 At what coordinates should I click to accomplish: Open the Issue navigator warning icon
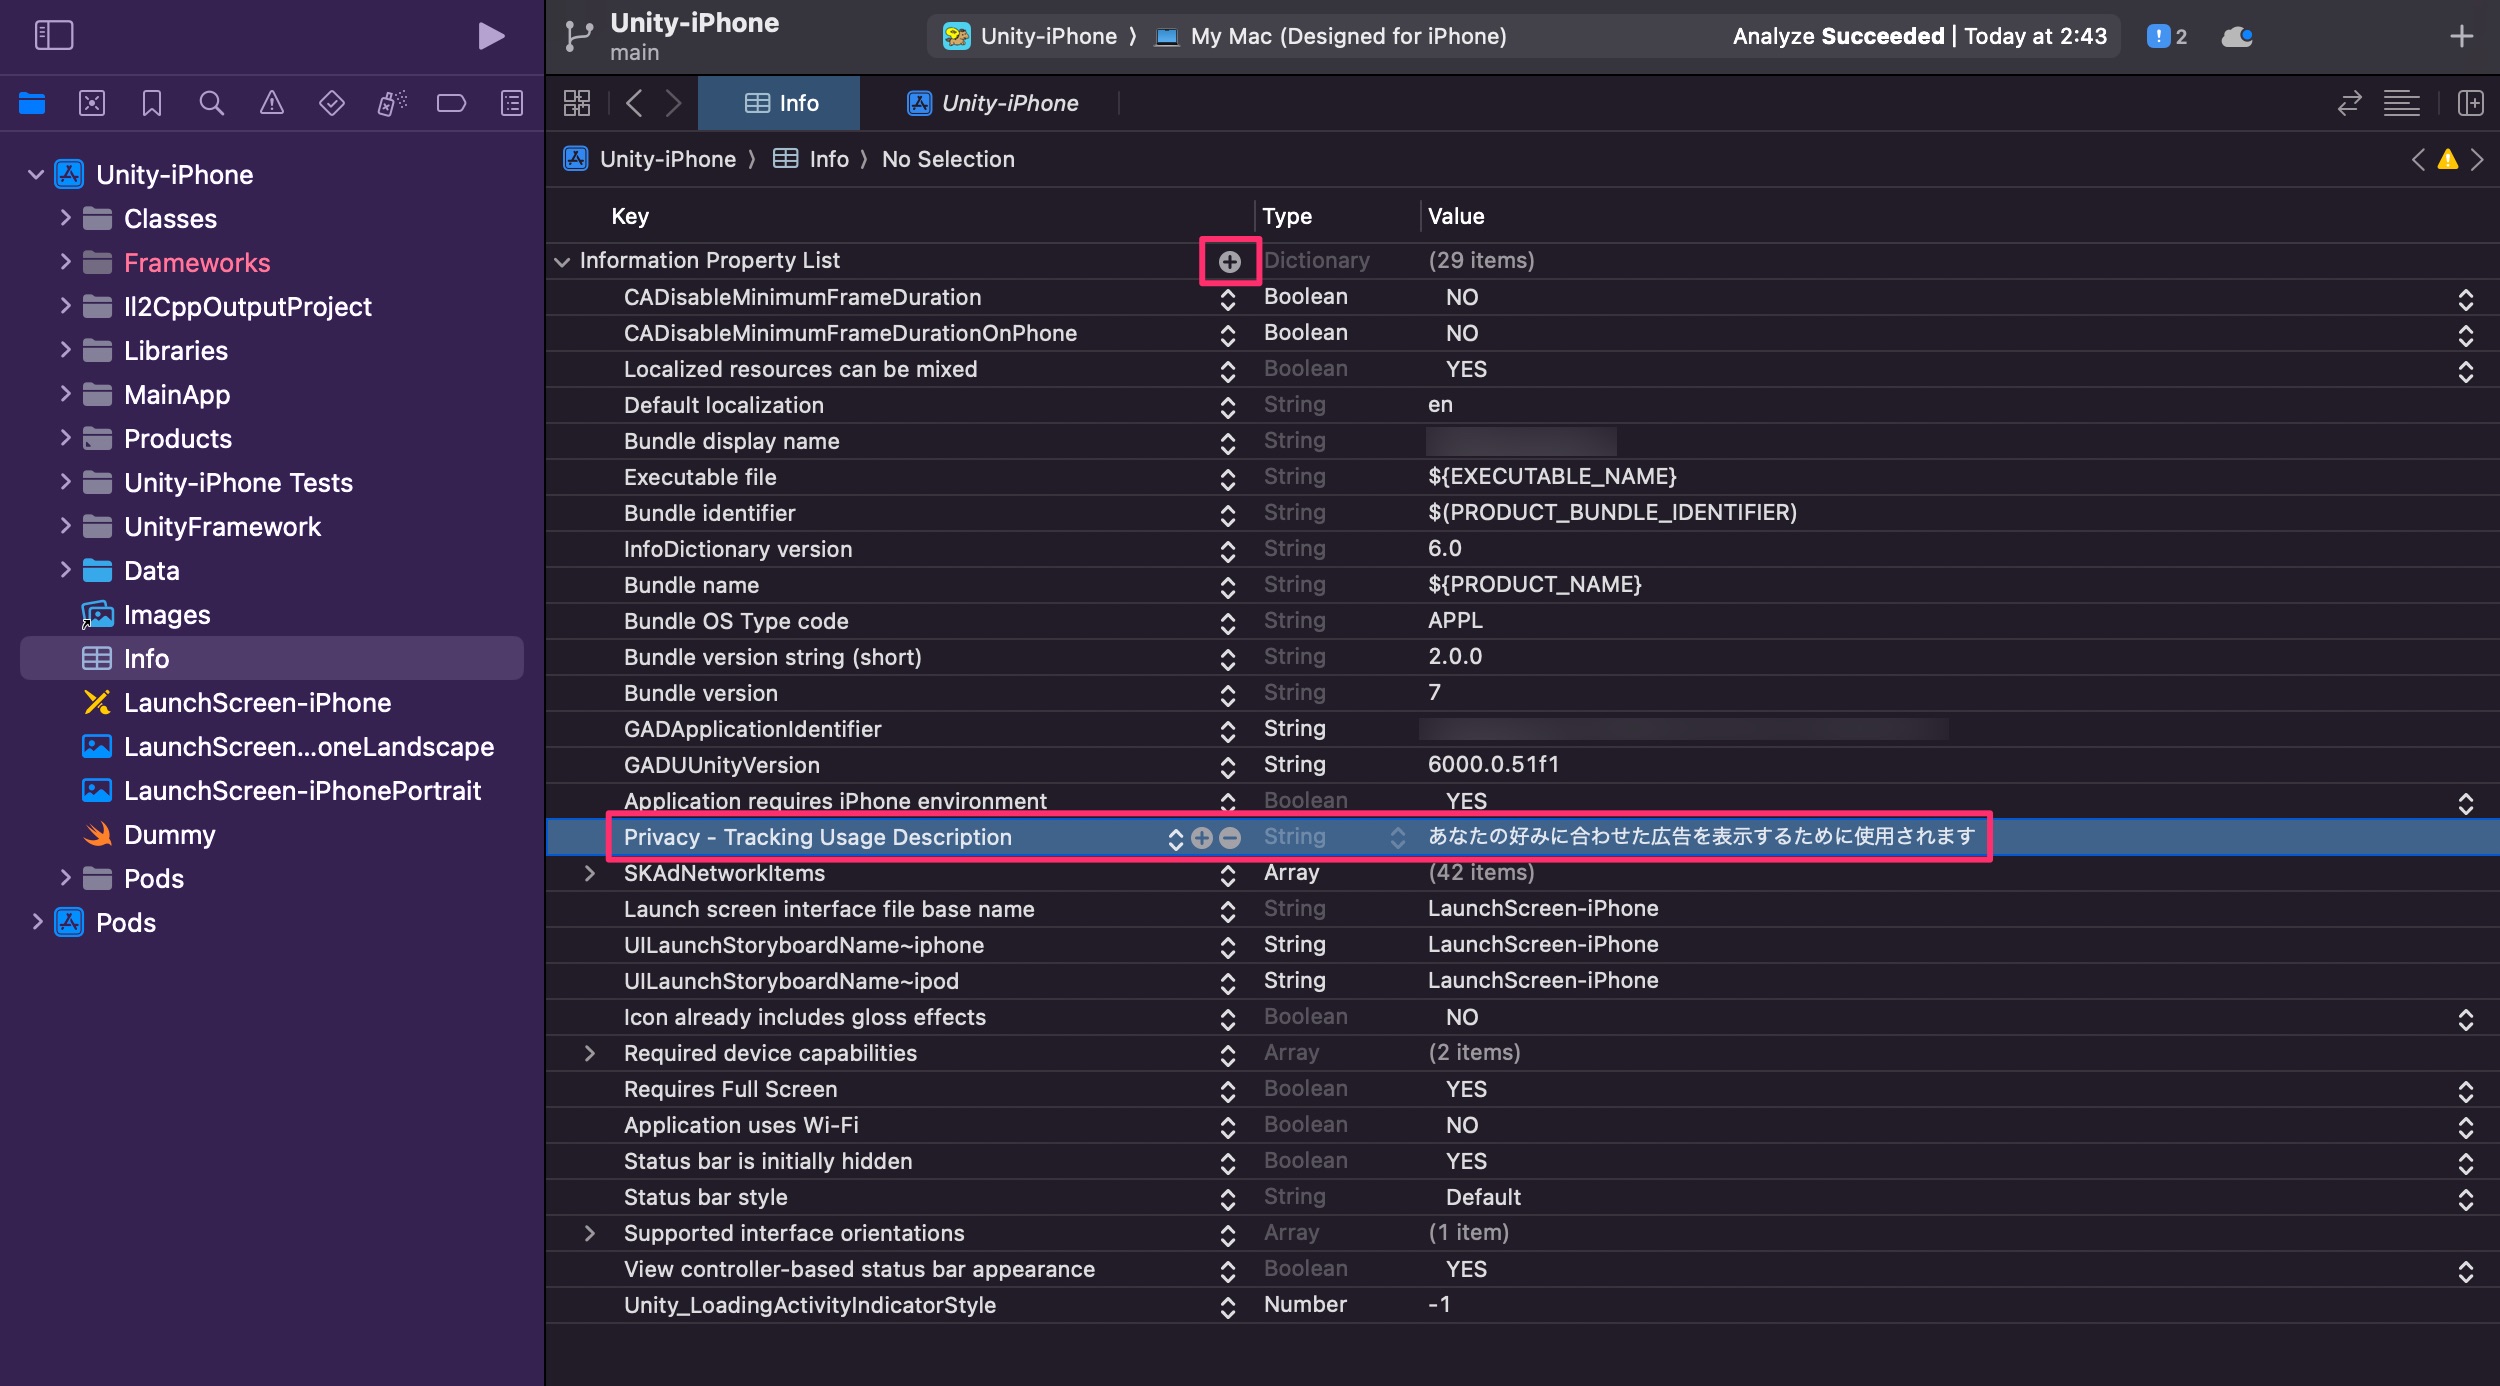click(x=272, y=103)
